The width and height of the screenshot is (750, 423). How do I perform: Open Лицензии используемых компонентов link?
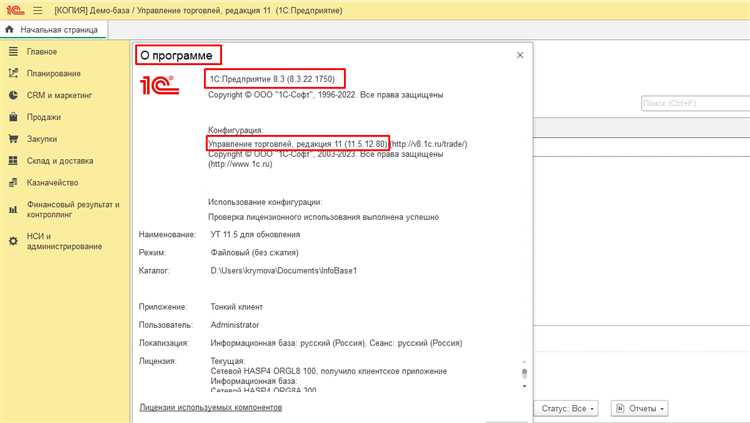click(x=210, y=407)
